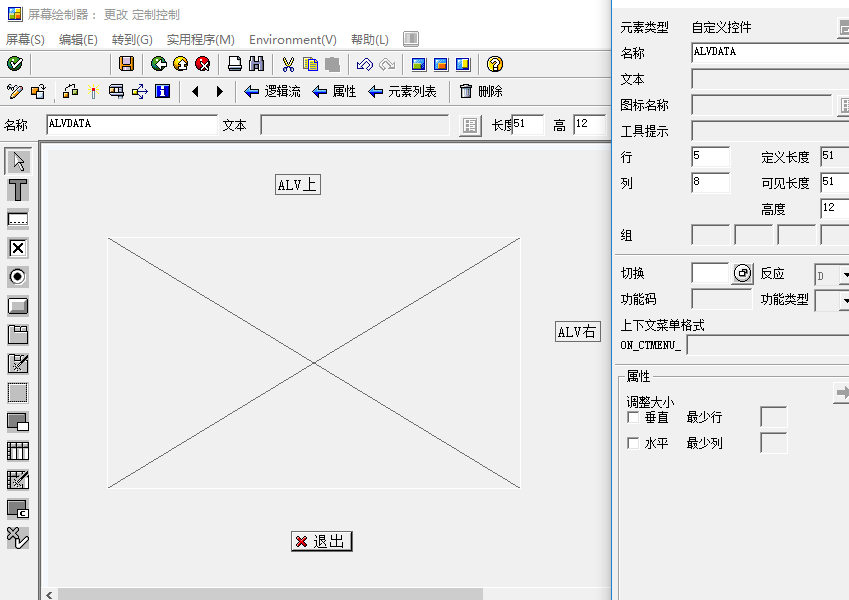This screenshot has width=849, height=600.
Task: Enable the 垂直 resize checkbox
Action: click(632, 418)
